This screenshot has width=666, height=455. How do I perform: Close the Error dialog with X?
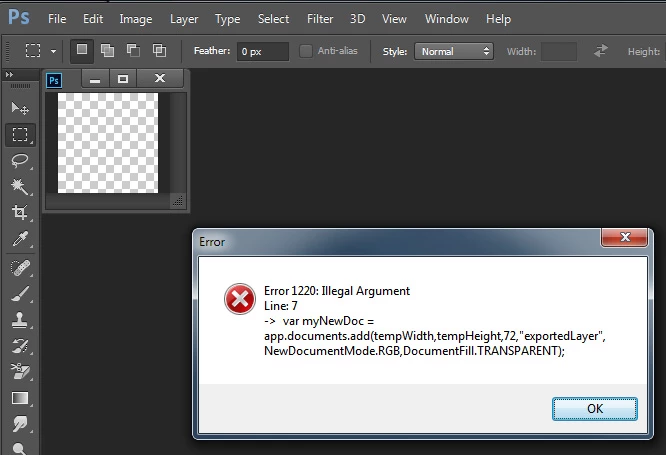(x=625, y=237)
